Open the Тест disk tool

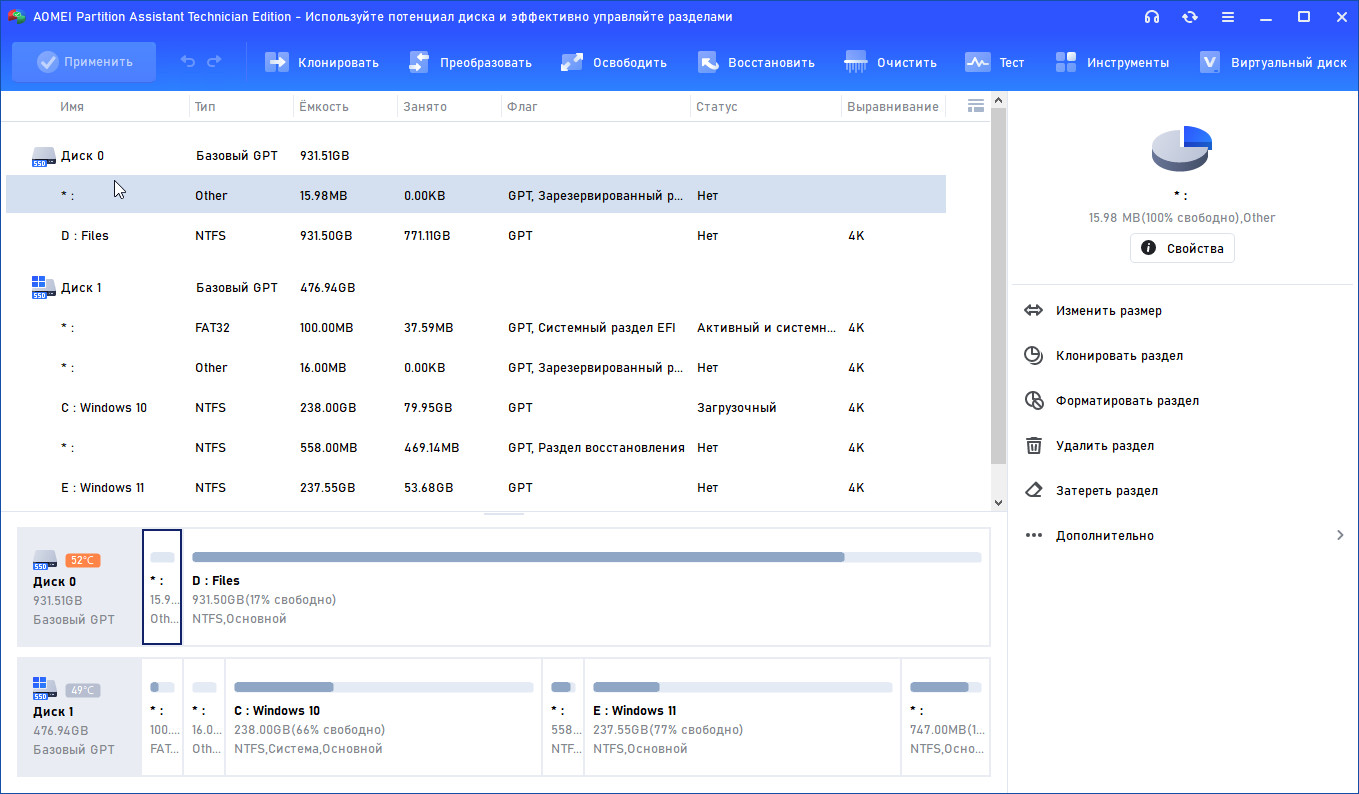tap(977, 62)
